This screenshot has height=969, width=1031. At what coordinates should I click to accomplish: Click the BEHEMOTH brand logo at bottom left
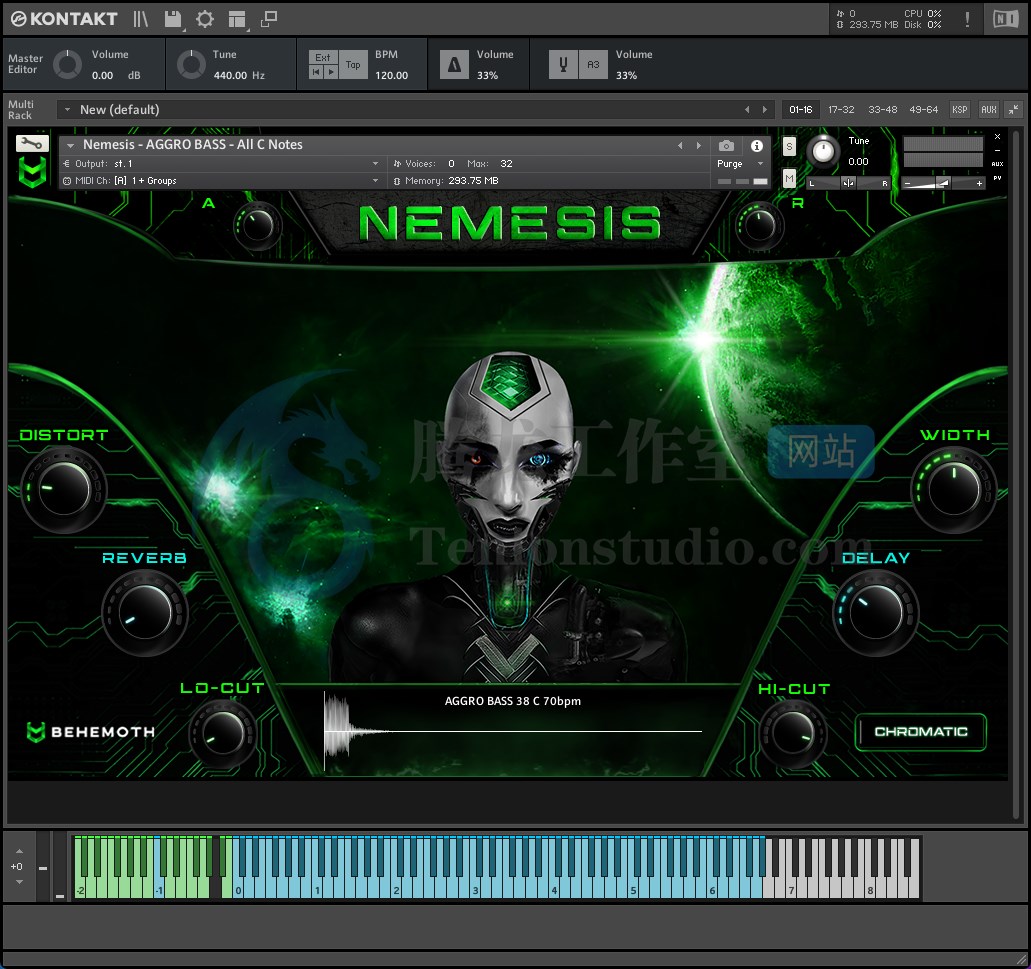tap(91, 732)
